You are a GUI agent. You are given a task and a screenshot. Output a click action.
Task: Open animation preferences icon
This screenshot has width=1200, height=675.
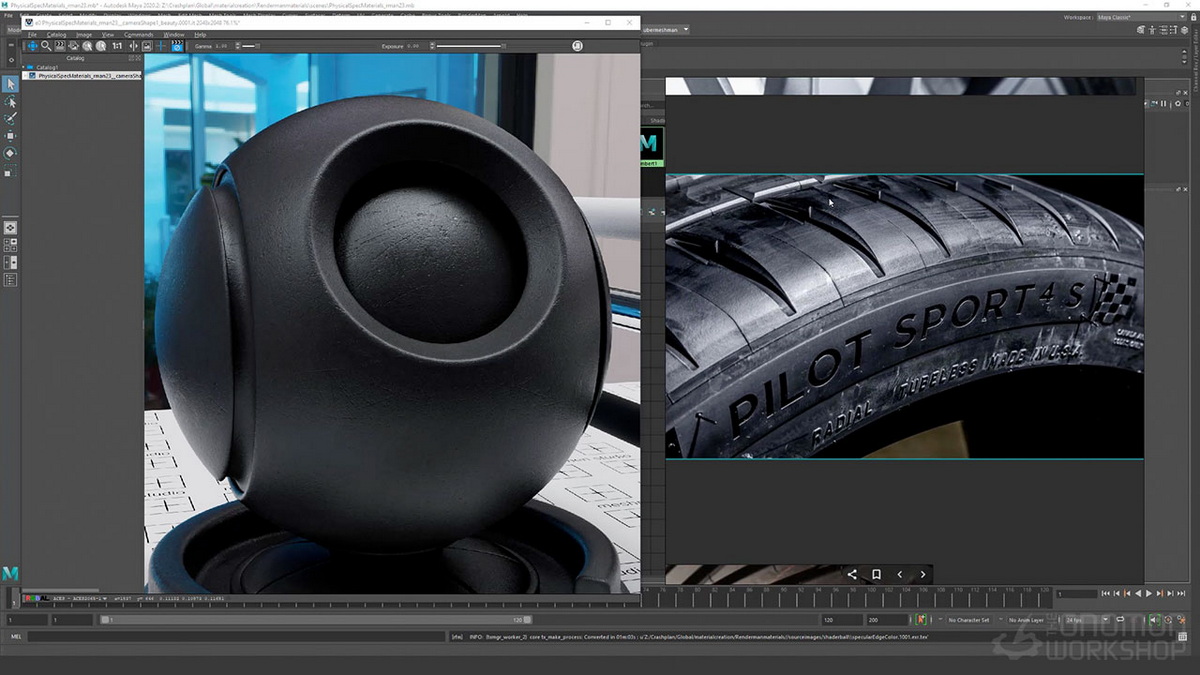tap(1183, 620)
